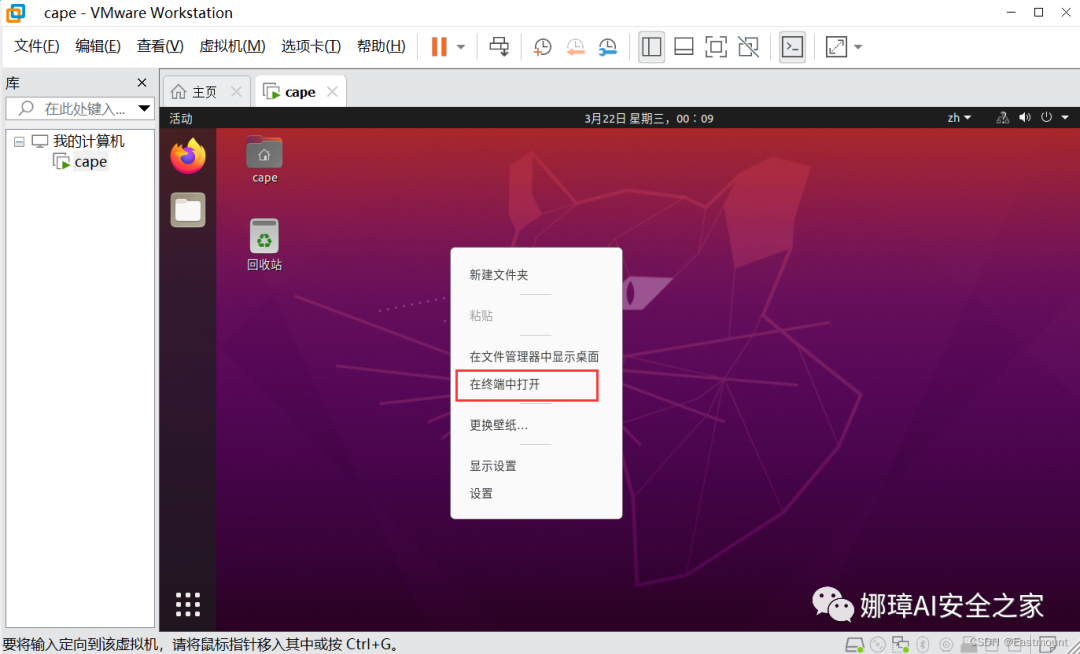The height and width of the screenshot is (654, 1080).
Task: Open the zh input language dropdown
Action: pos(959,118)
